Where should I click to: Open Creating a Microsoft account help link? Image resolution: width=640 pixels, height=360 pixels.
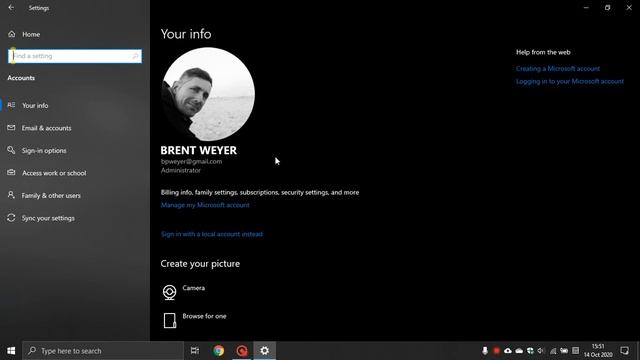point(558,69)
